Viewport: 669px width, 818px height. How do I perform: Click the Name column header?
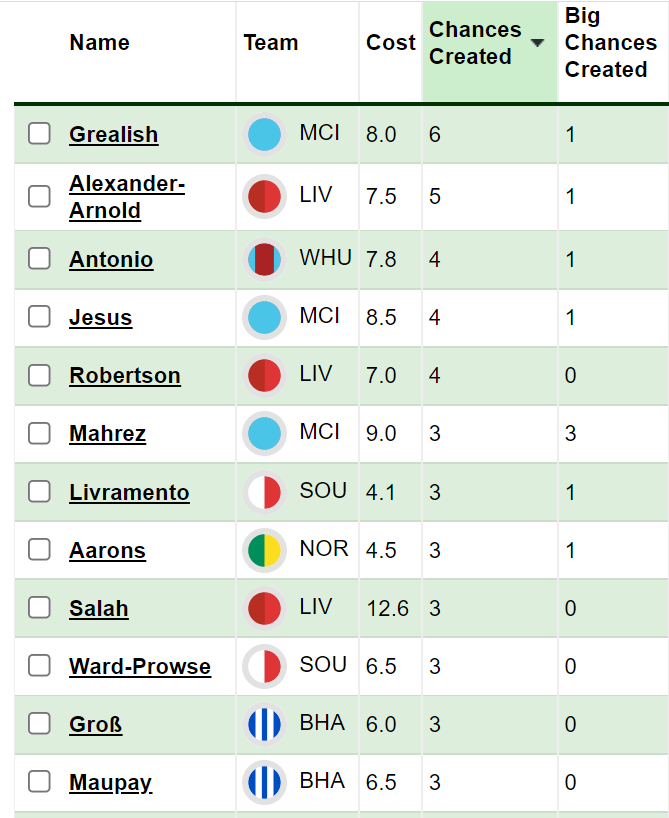[100, 43]
